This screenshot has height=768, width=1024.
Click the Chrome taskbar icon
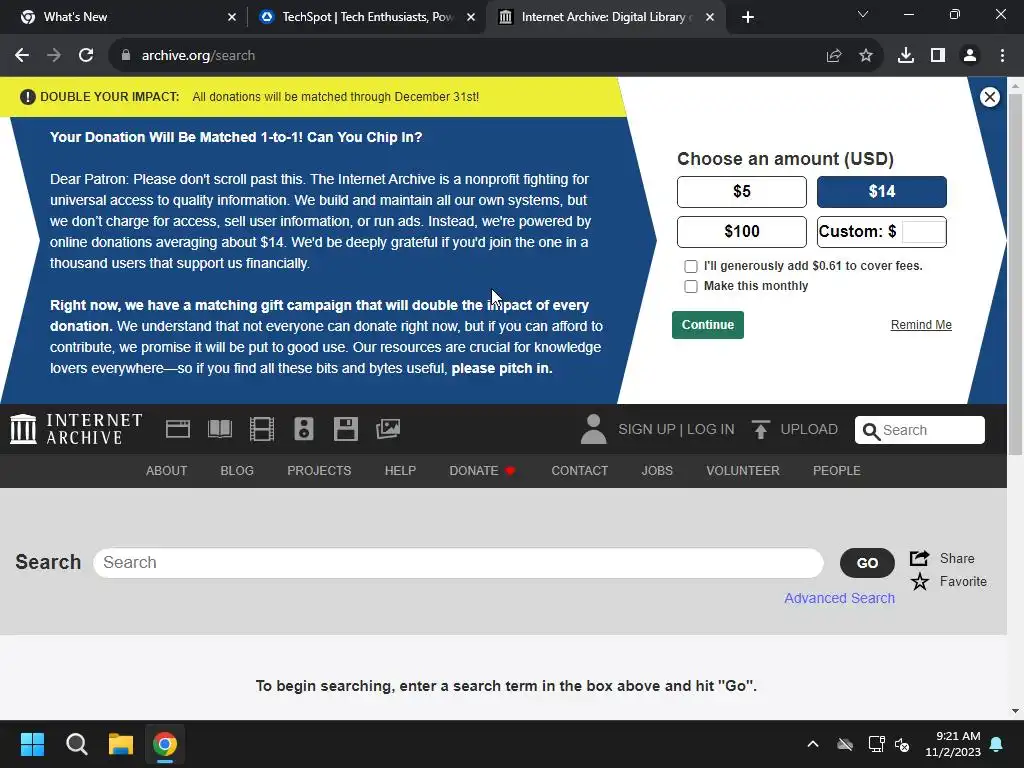point(165,744)
